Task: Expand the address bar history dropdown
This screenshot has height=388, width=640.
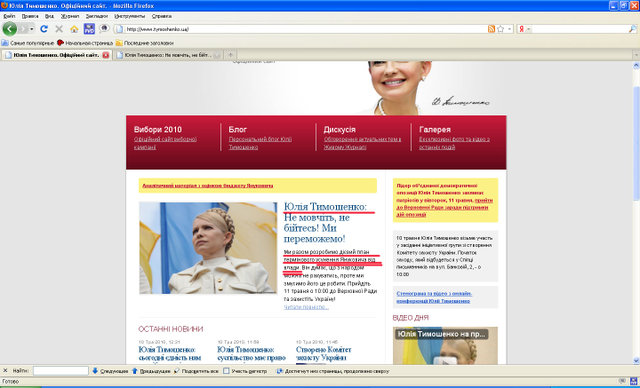Action: (x=509, y=29)
